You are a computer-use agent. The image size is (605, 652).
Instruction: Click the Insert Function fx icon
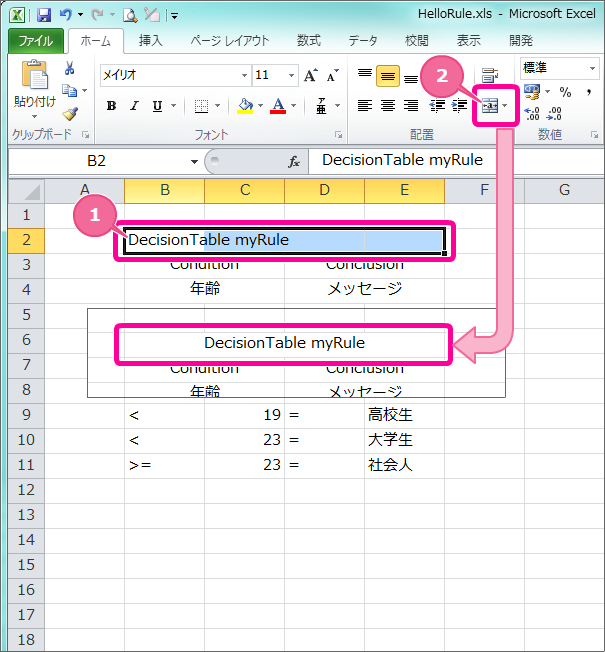[294, 161]
